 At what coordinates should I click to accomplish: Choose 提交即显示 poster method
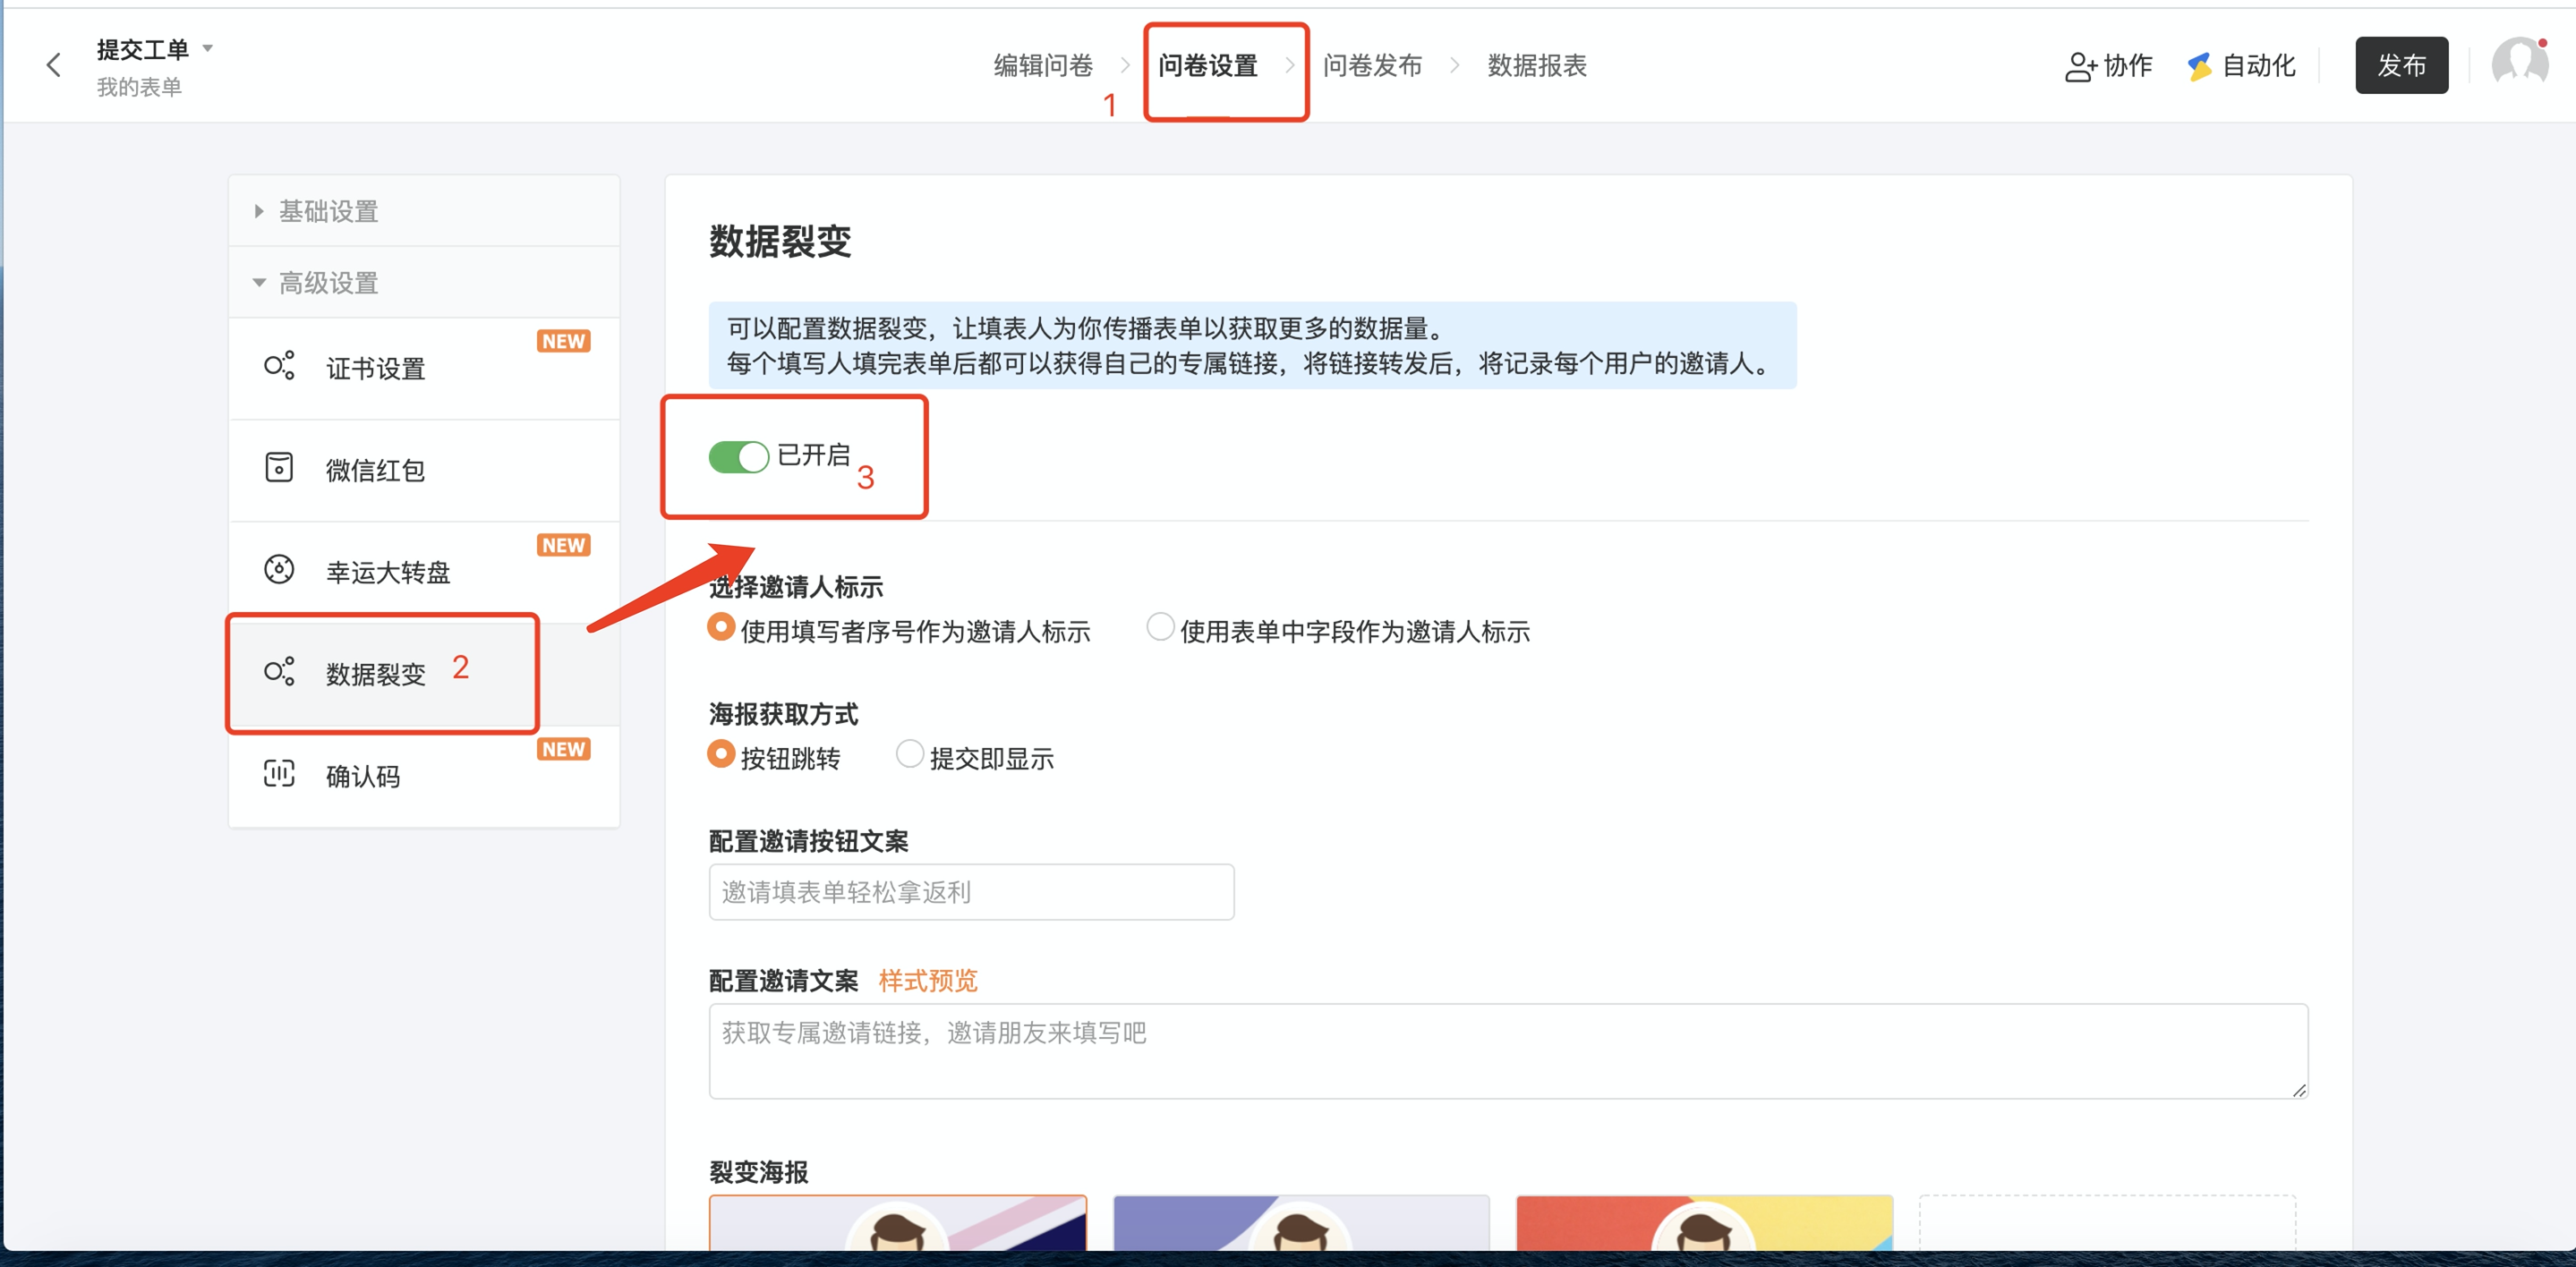point(909,755)
